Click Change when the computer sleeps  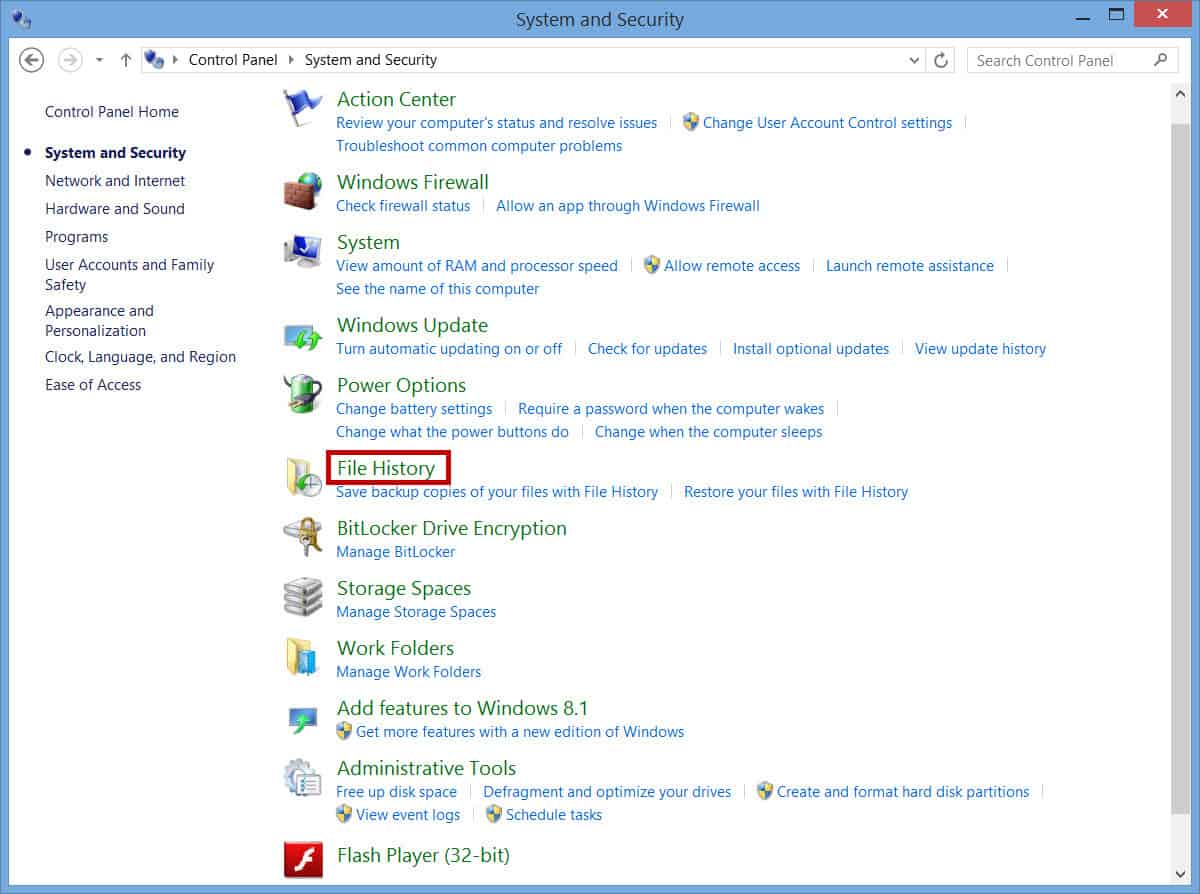tap(708, 432)
